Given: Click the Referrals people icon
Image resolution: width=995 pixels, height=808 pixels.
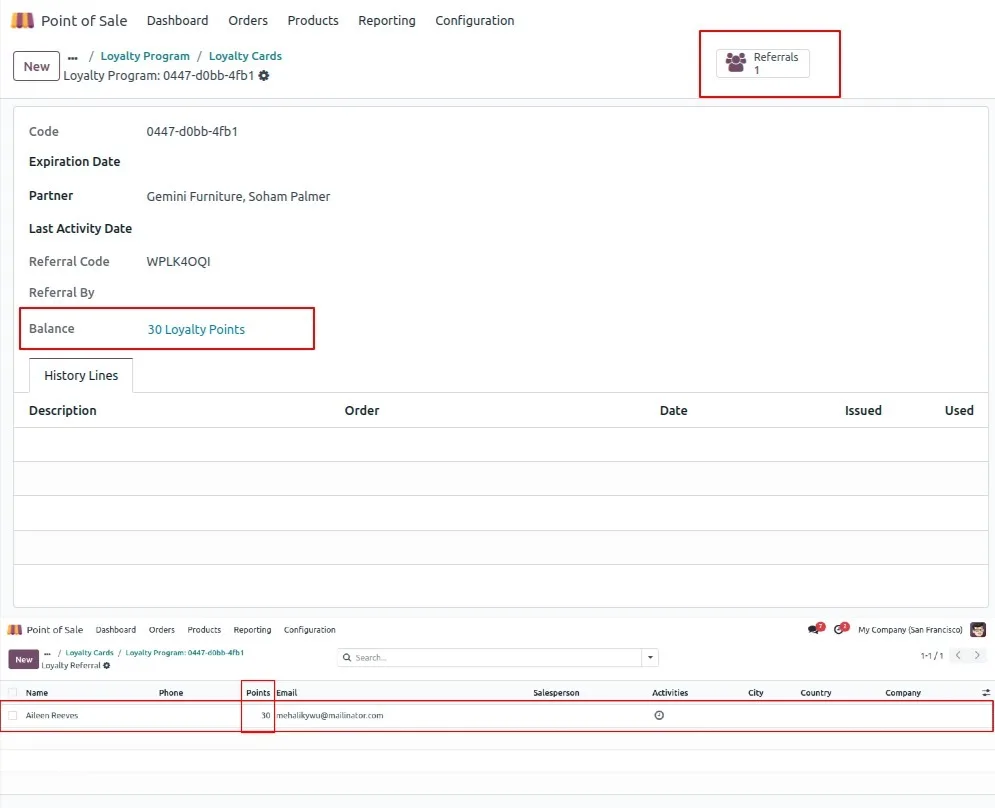Looking at the screenshot, I should point(735,62).
